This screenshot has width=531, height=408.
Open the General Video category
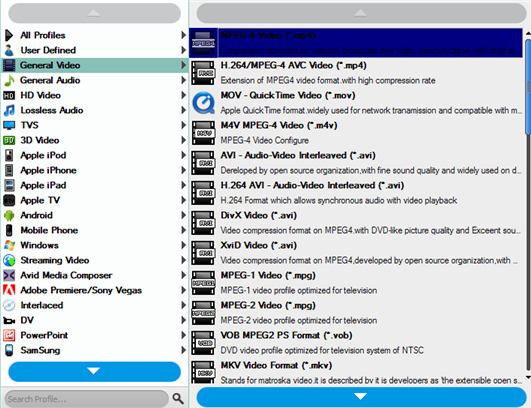[95, 65]
